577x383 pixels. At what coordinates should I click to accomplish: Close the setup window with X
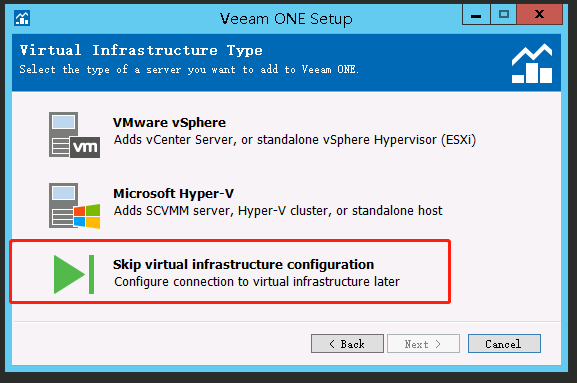tap(539, 15)
